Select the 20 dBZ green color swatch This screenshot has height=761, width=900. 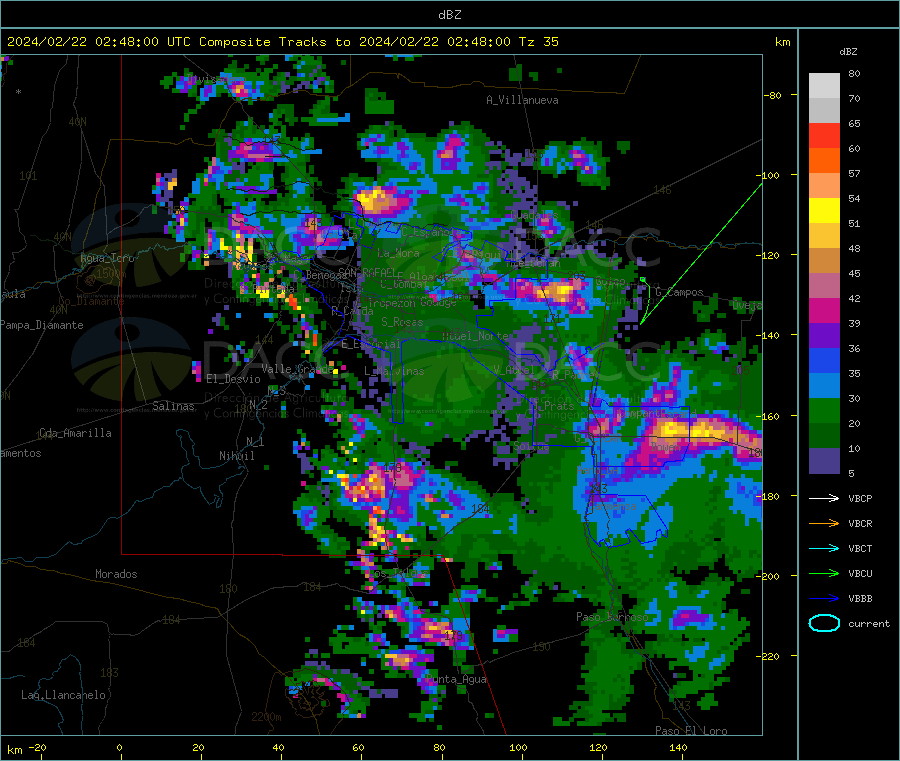click(824, 436)
